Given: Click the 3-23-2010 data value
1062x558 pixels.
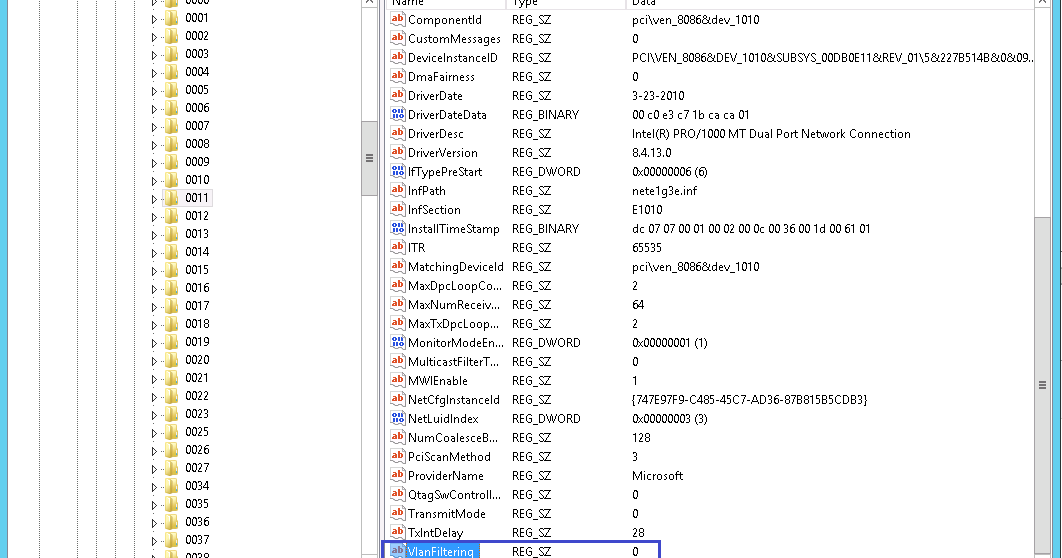Looking at the screenshot, I should 658,95.
